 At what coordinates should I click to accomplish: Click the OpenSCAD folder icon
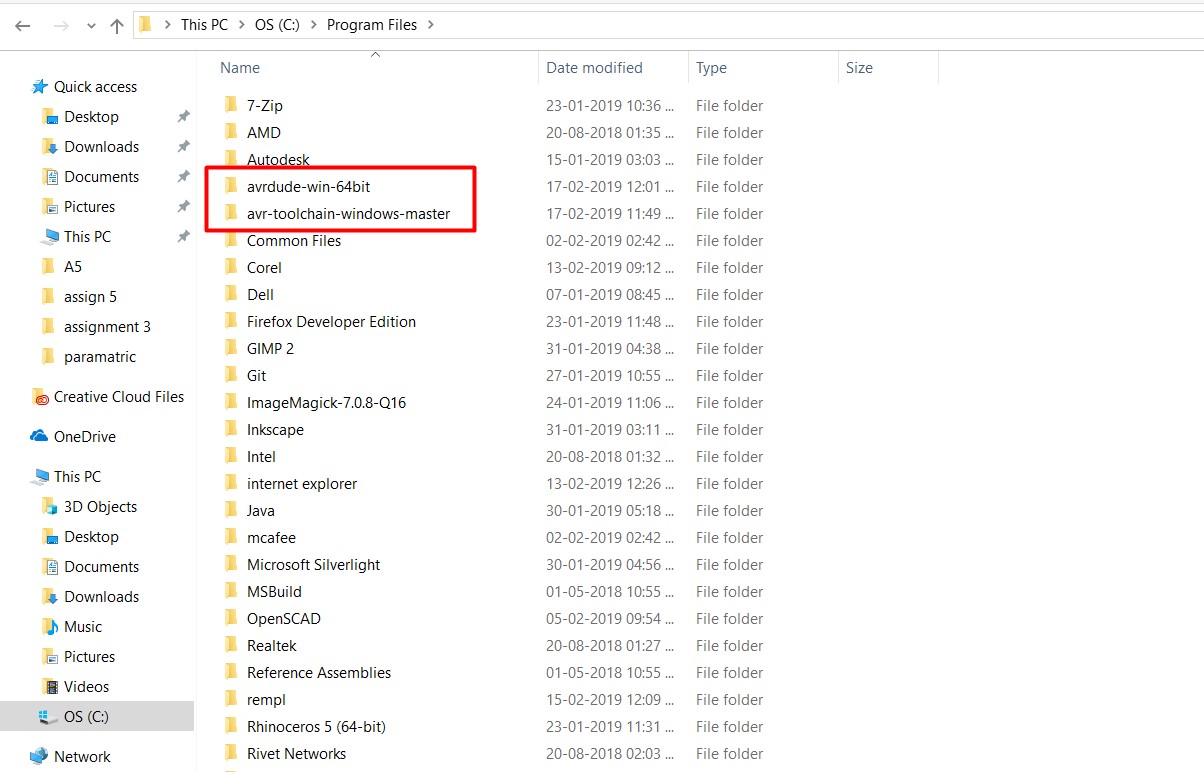click(230, 619)
